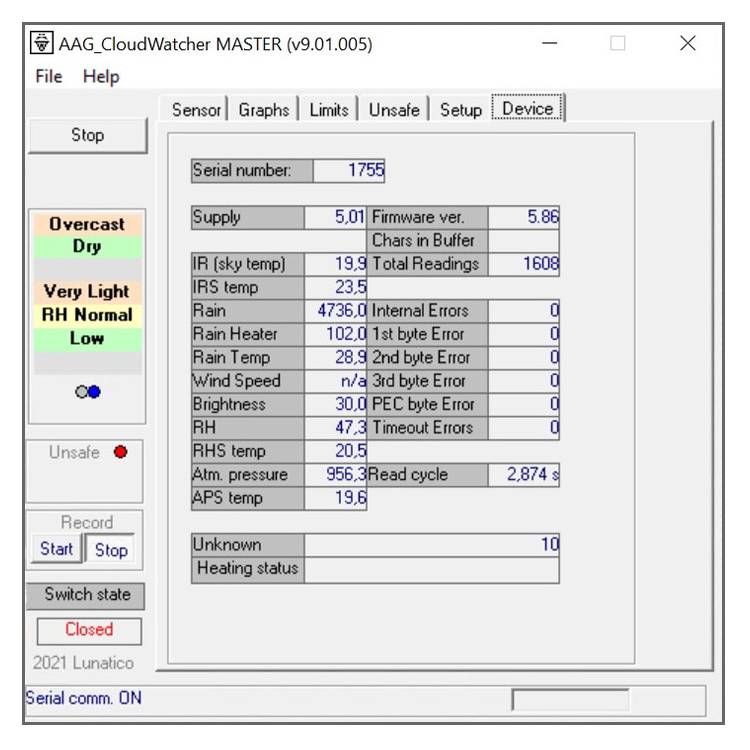Select the Device tab
Screen dimensions: 750x750
click(528, 109)
